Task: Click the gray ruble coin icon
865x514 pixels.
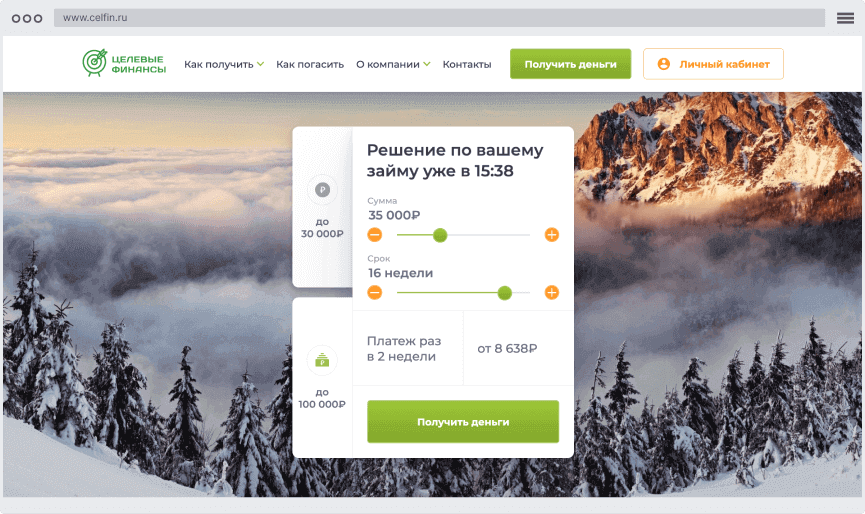Action: (322, 190)
